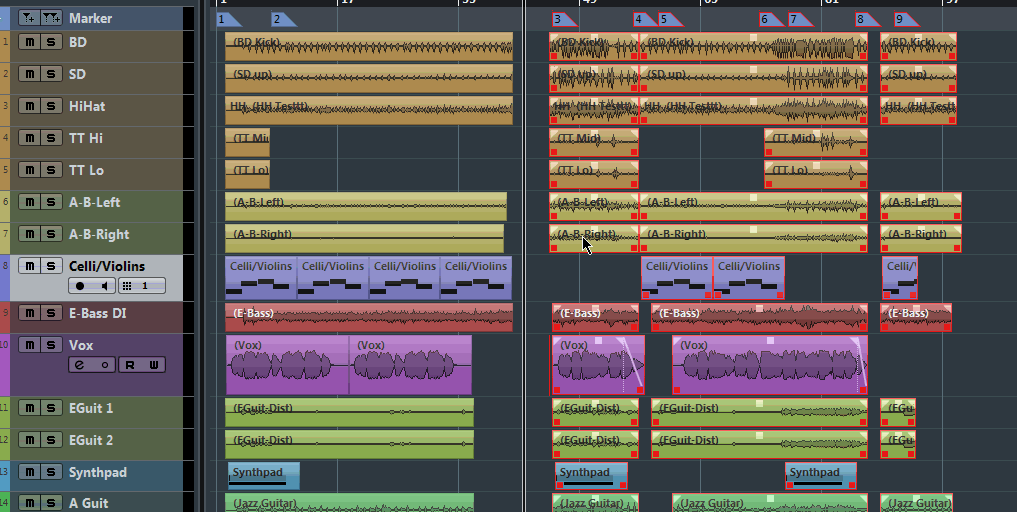This screenshot has height=512, width=1017.
Task: Toggle monitor speaker on Celli/Violins track
Action: pyautogui.click(x=103, y=286)
